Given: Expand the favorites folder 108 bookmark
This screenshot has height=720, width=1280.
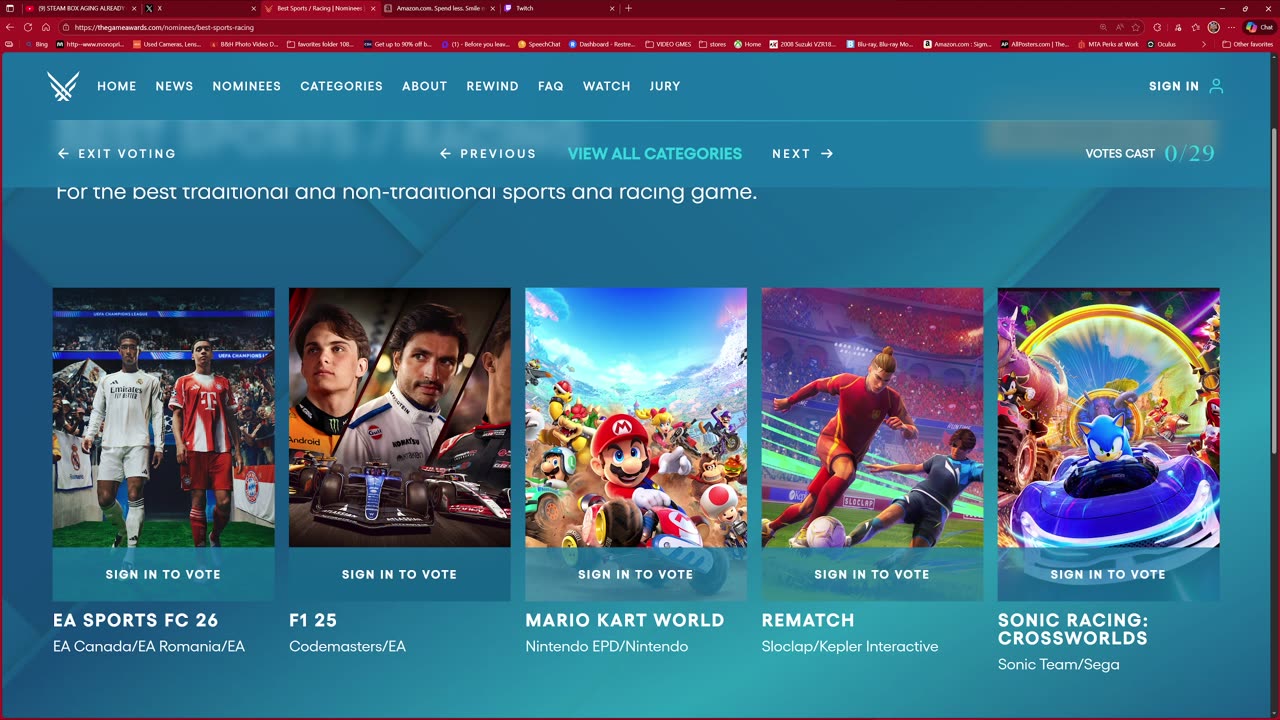Looking at the screenshot, I should point(319,44).
